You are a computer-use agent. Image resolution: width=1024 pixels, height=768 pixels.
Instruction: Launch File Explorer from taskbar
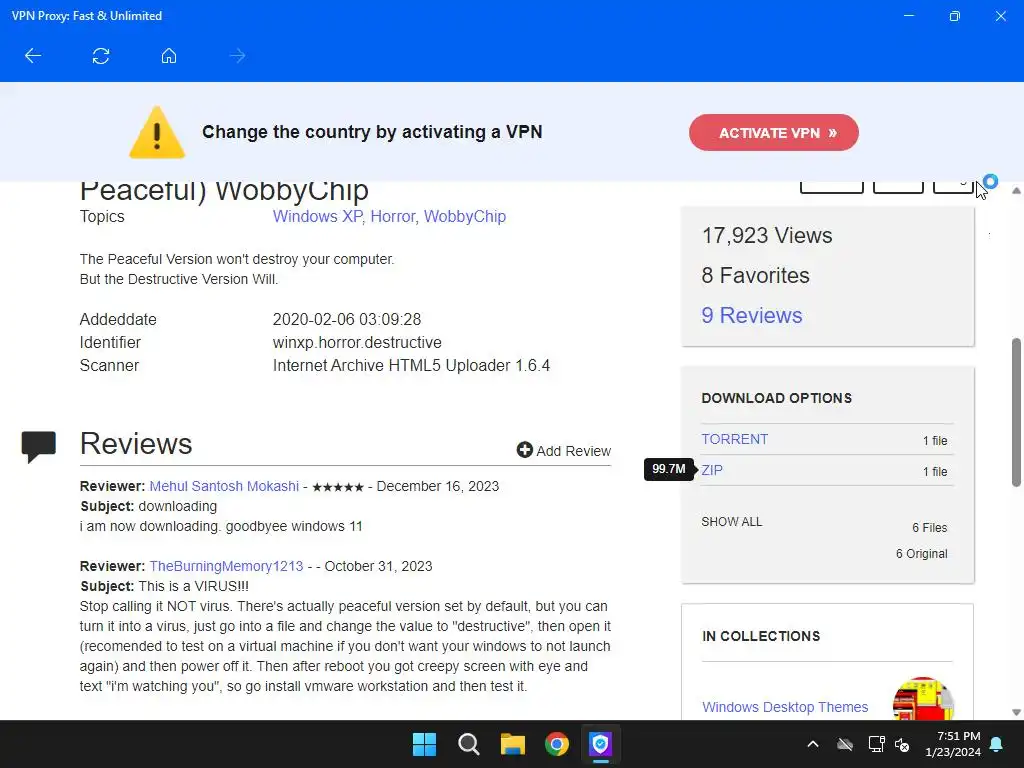(x=513, y=744)
